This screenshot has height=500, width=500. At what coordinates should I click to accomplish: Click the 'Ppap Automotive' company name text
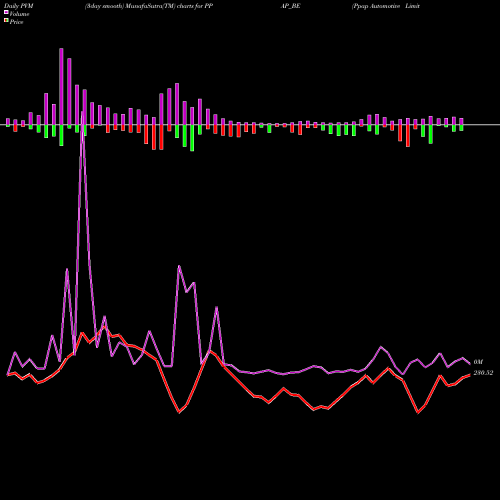(x=376, y=6)
